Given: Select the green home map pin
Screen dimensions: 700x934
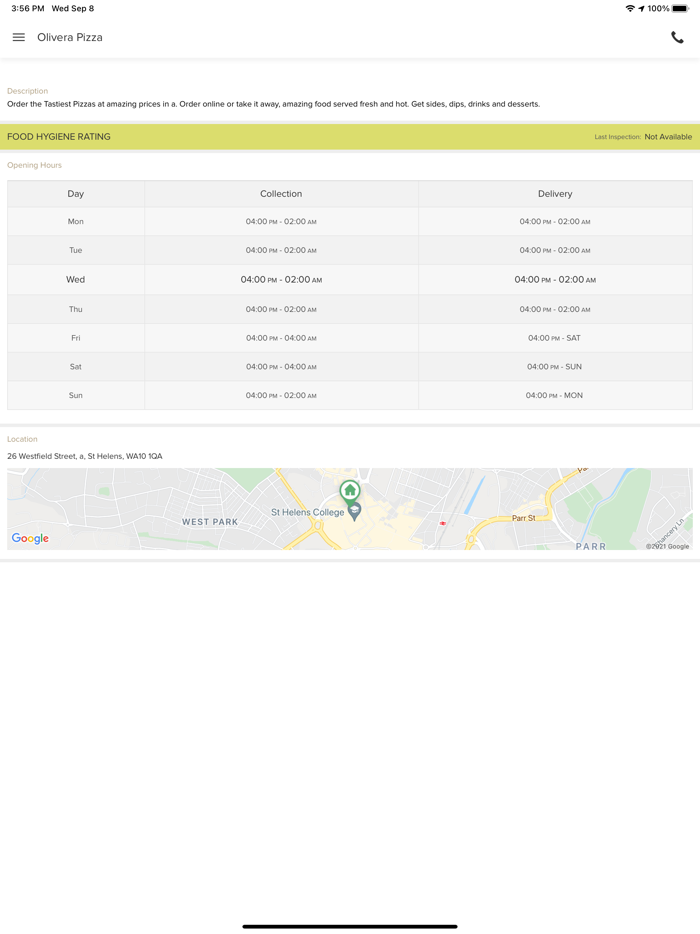Looking at the screenshot, I should click(x=350, y=492).
